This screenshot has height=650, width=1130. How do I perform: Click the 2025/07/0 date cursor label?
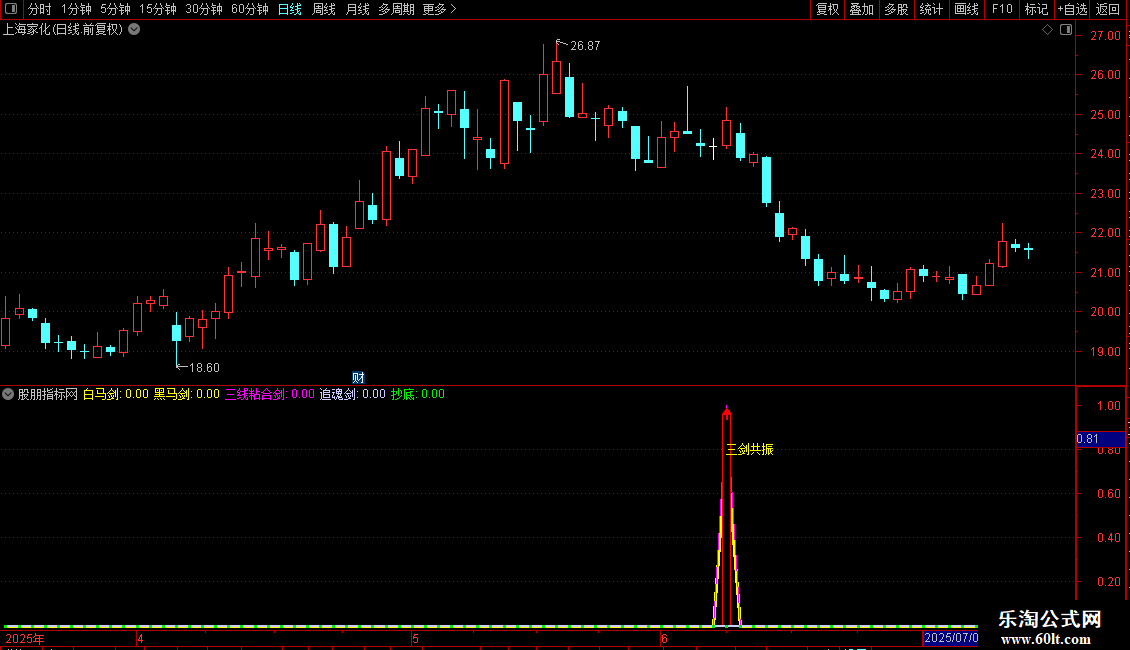coord(951,638)
